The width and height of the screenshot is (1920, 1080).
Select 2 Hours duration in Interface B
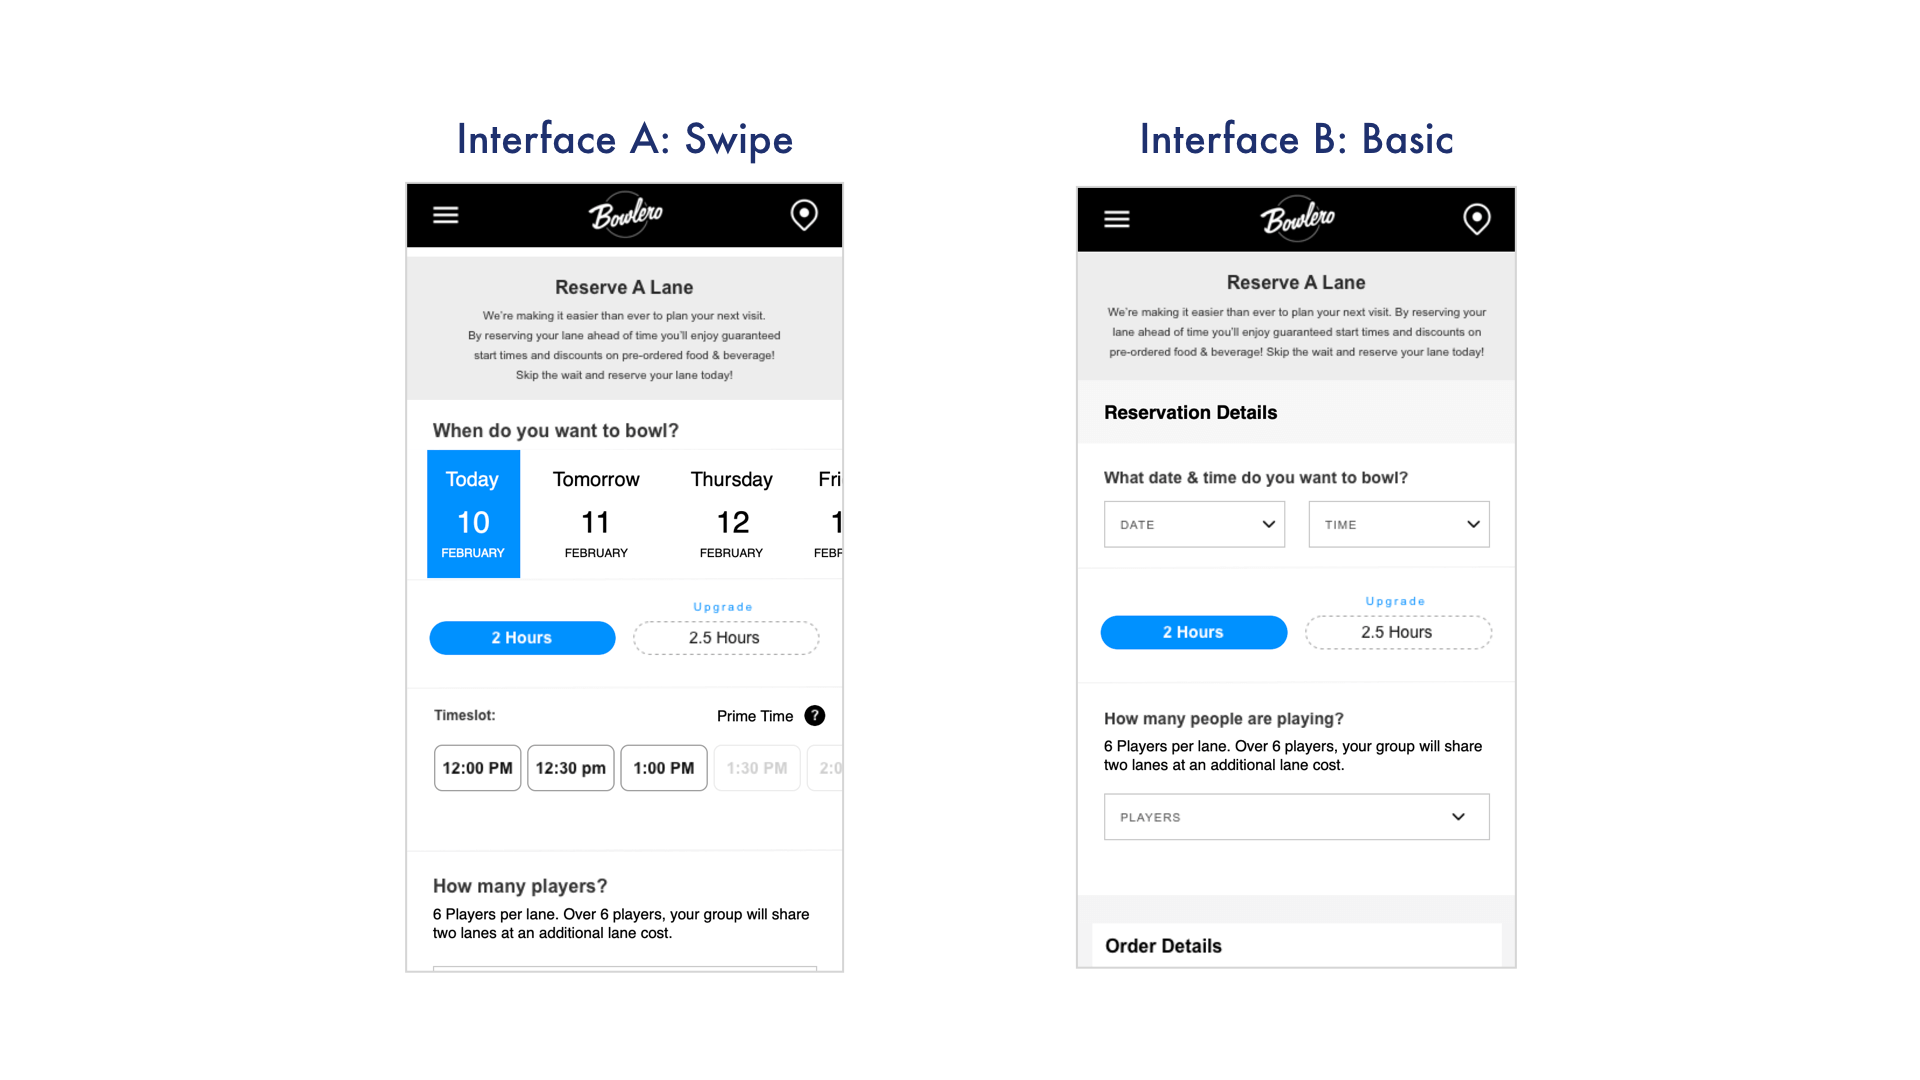(x=1193, y=632)
